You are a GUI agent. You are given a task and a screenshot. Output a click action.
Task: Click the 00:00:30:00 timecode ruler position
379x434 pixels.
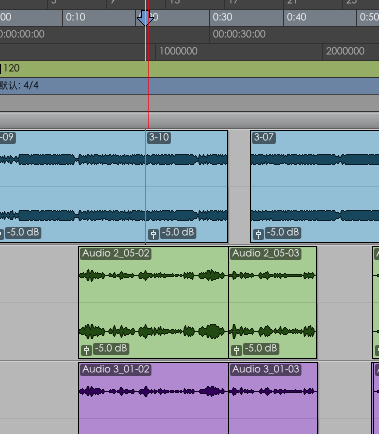(x=239, y=34)
